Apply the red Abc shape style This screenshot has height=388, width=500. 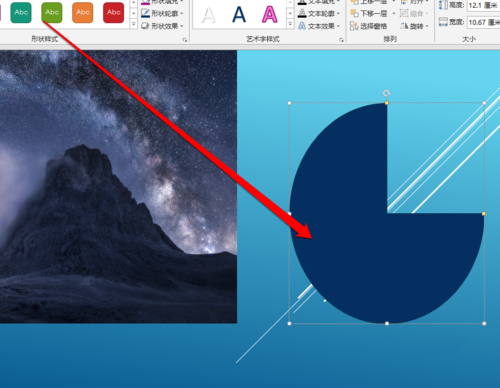(113, 12)
